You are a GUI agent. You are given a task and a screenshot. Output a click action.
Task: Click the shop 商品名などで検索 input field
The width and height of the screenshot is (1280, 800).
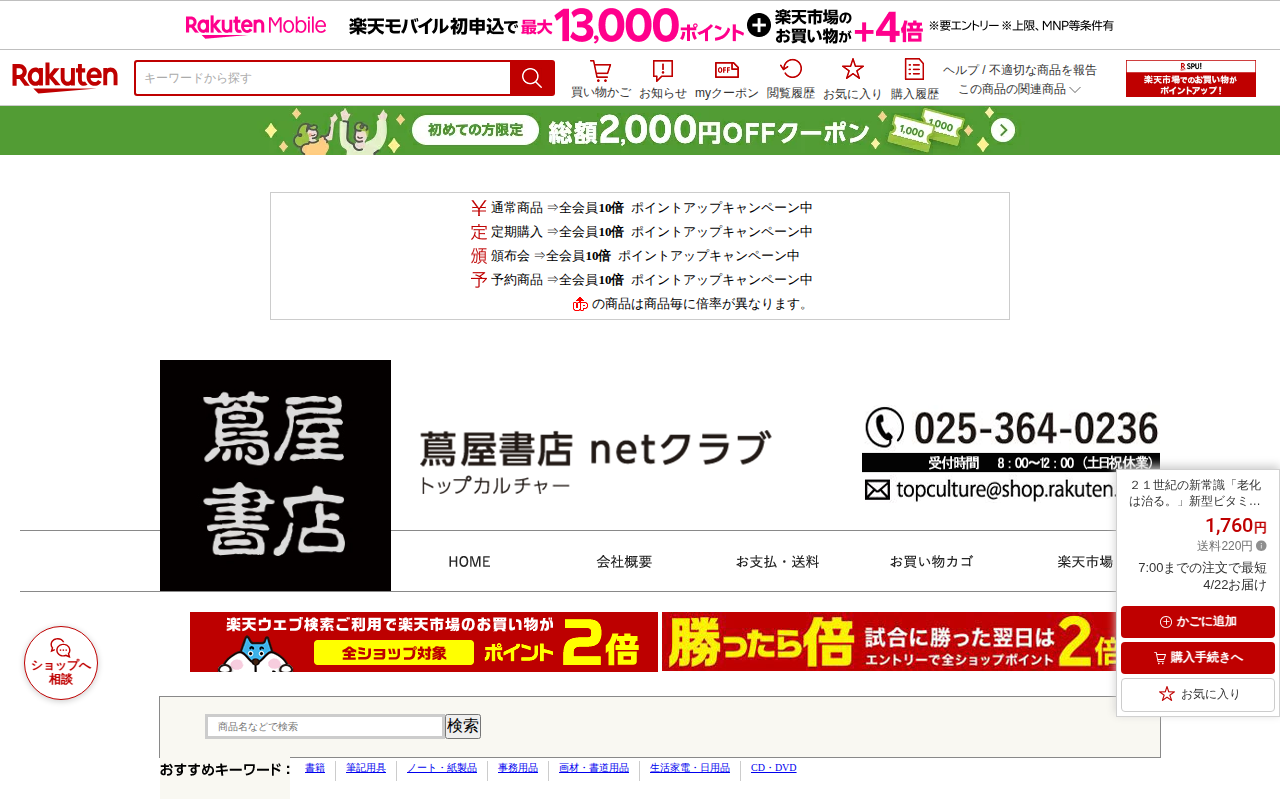click(x=325, y=727)
